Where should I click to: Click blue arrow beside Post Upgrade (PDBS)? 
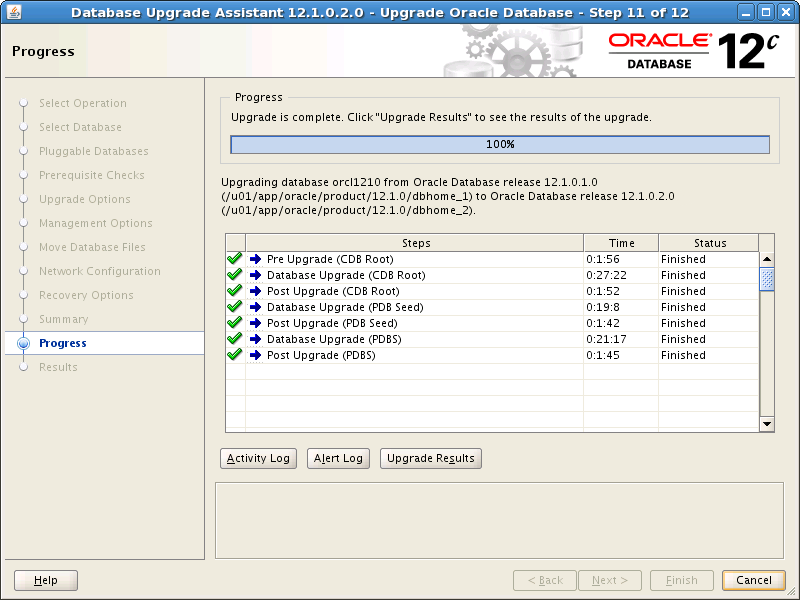255,355
